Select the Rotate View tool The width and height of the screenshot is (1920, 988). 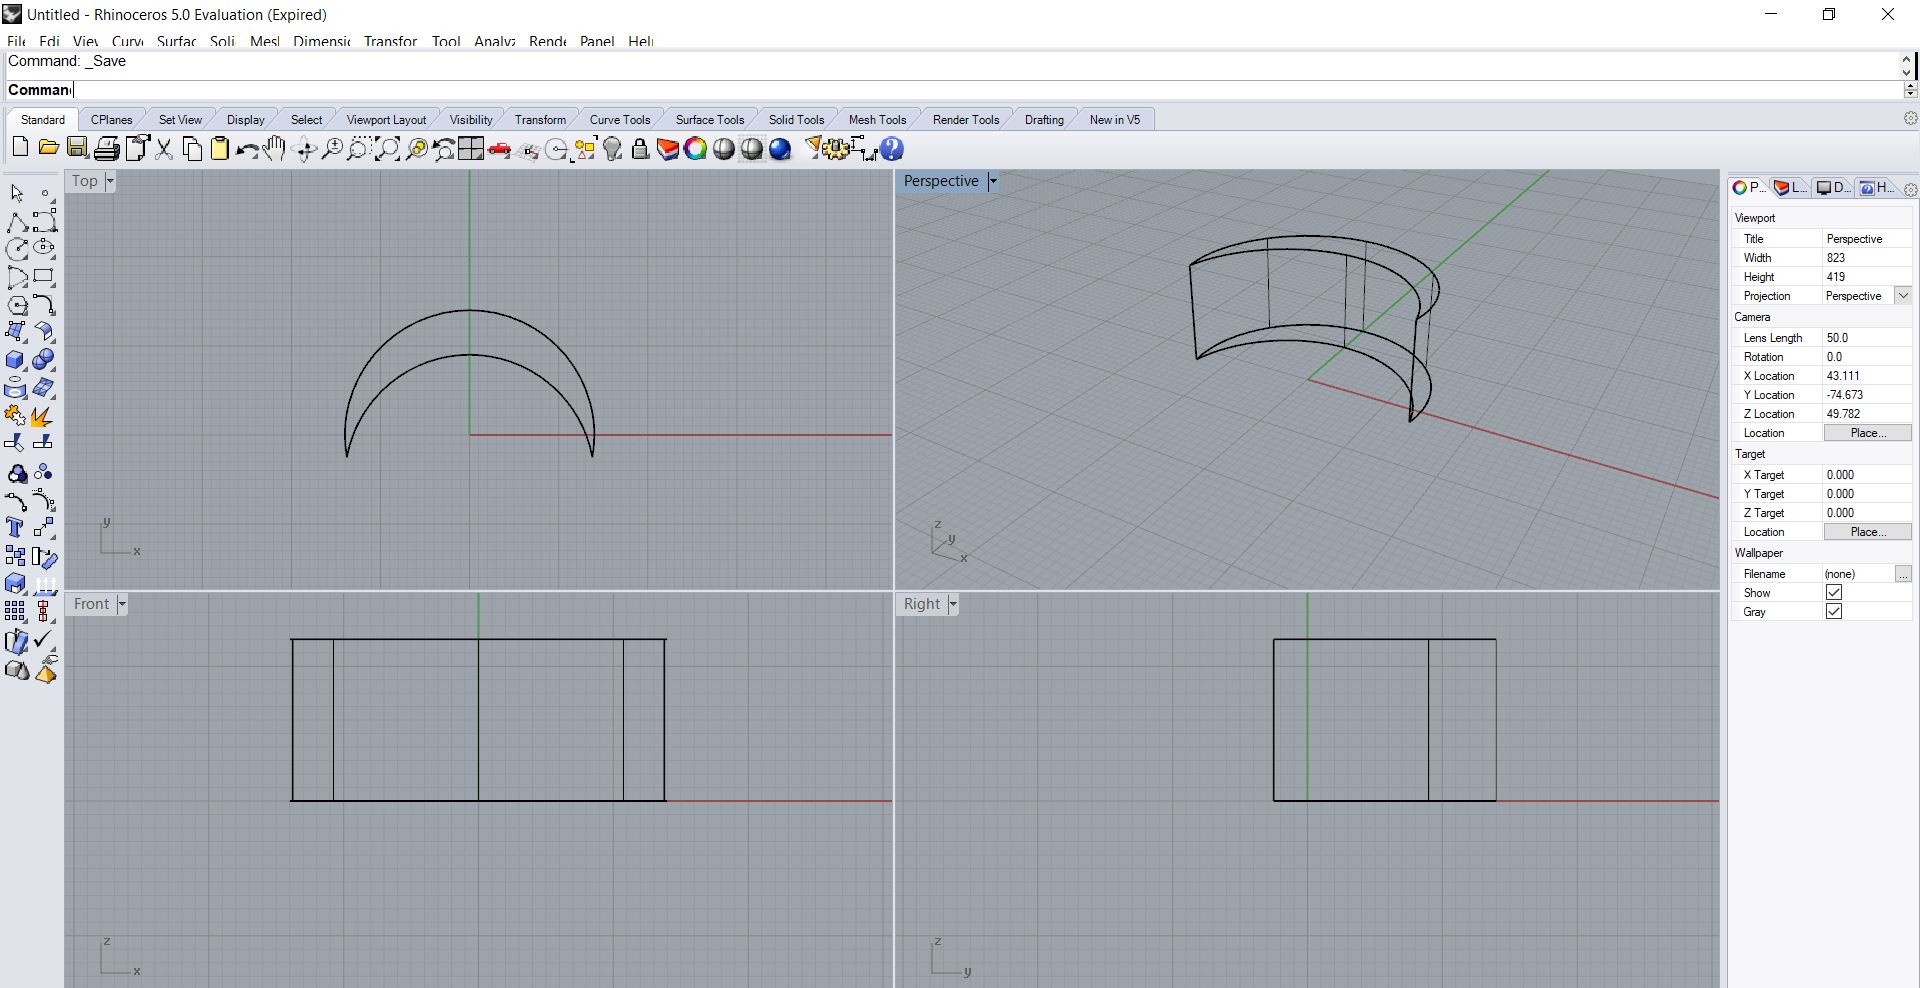click(305, 148)
